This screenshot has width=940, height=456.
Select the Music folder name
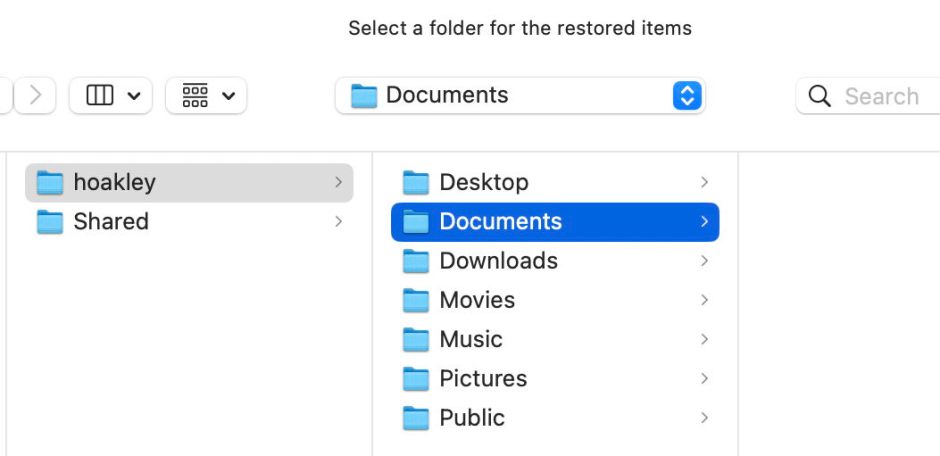(x=470, y=340)
